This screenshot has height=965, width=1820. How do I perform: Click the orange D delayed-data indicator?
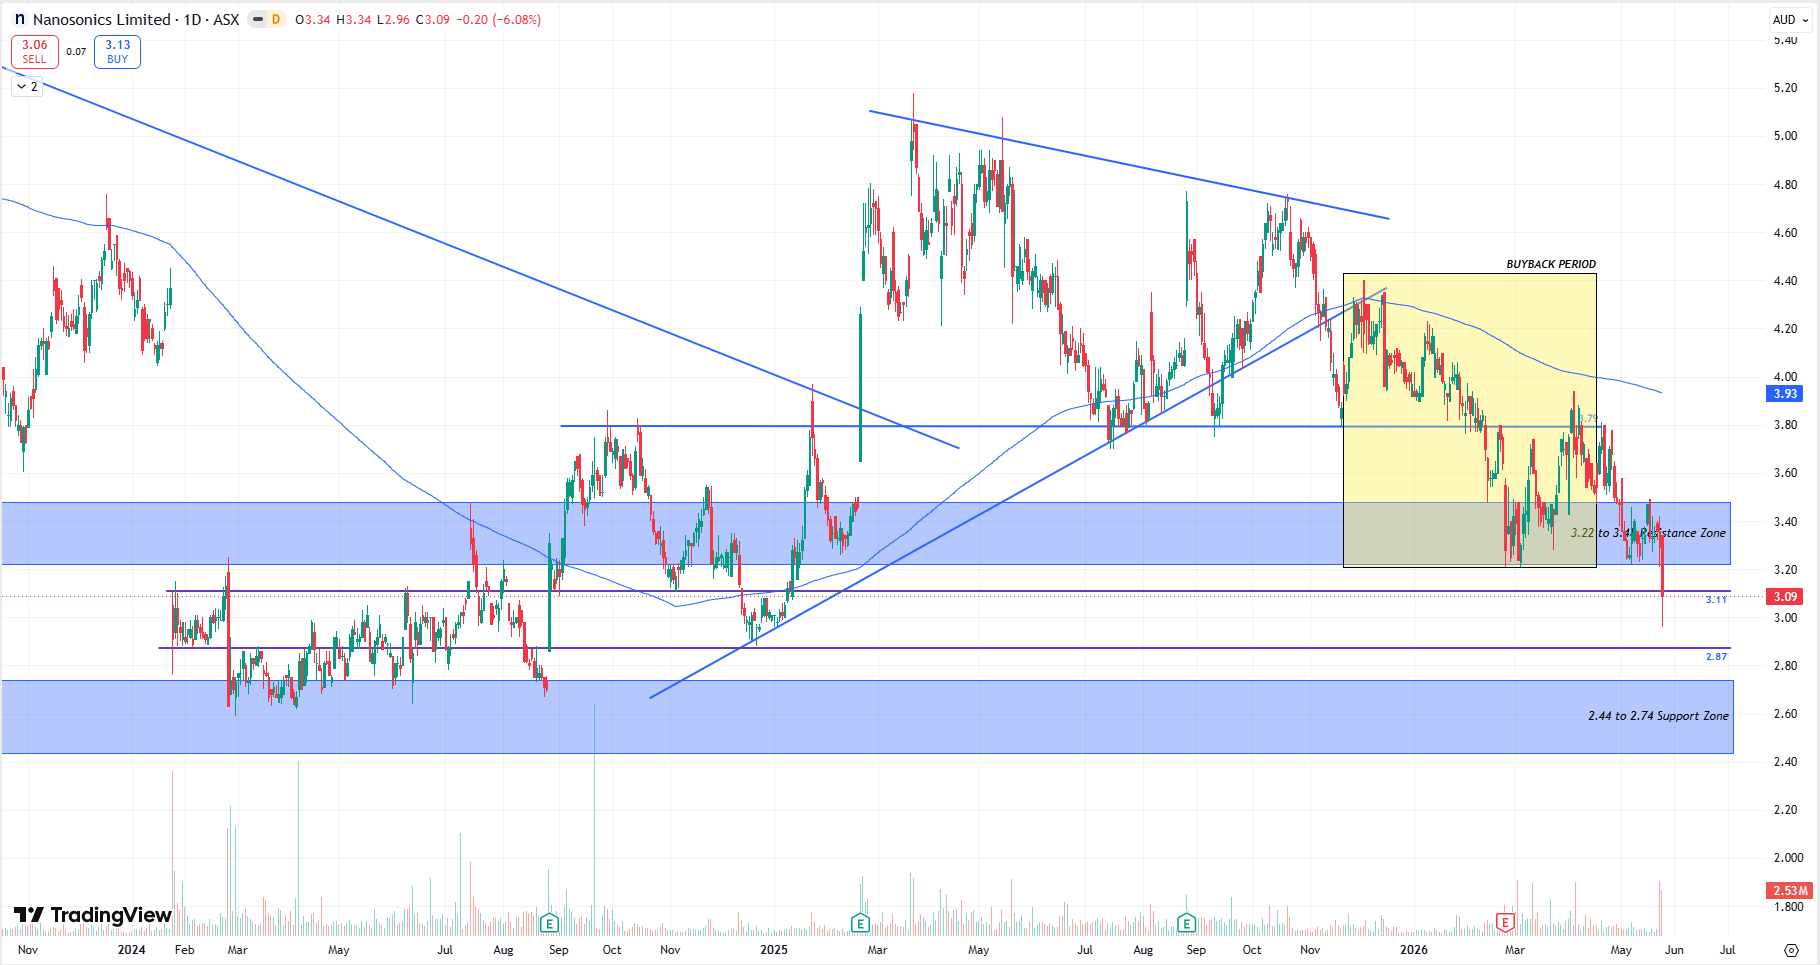(276, 19)
